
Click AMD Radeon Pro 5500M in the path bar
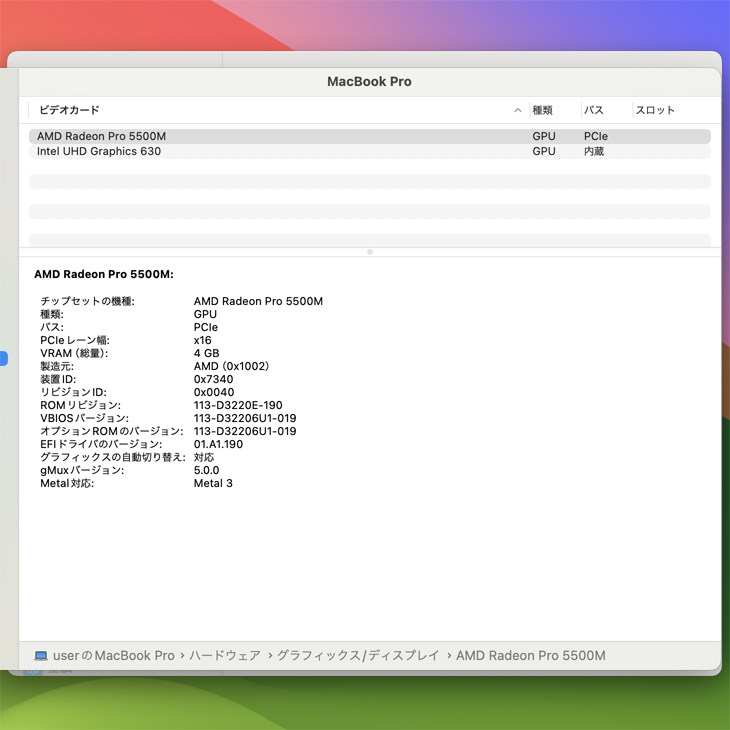pos(531,656)
